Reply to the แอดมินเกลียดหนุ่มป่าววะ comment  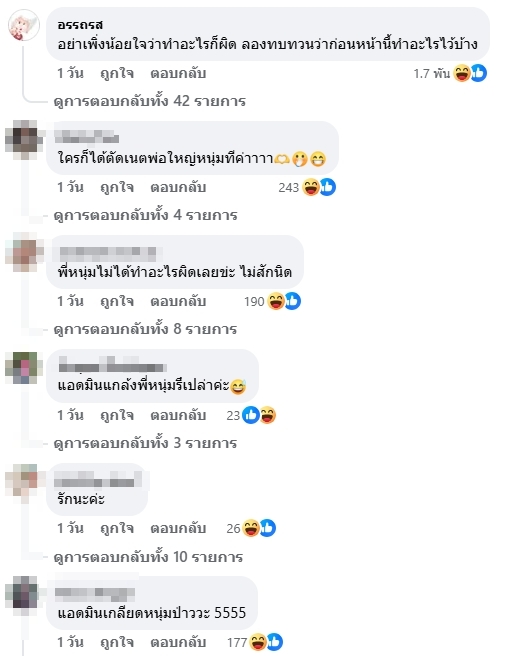click(178, 642)
